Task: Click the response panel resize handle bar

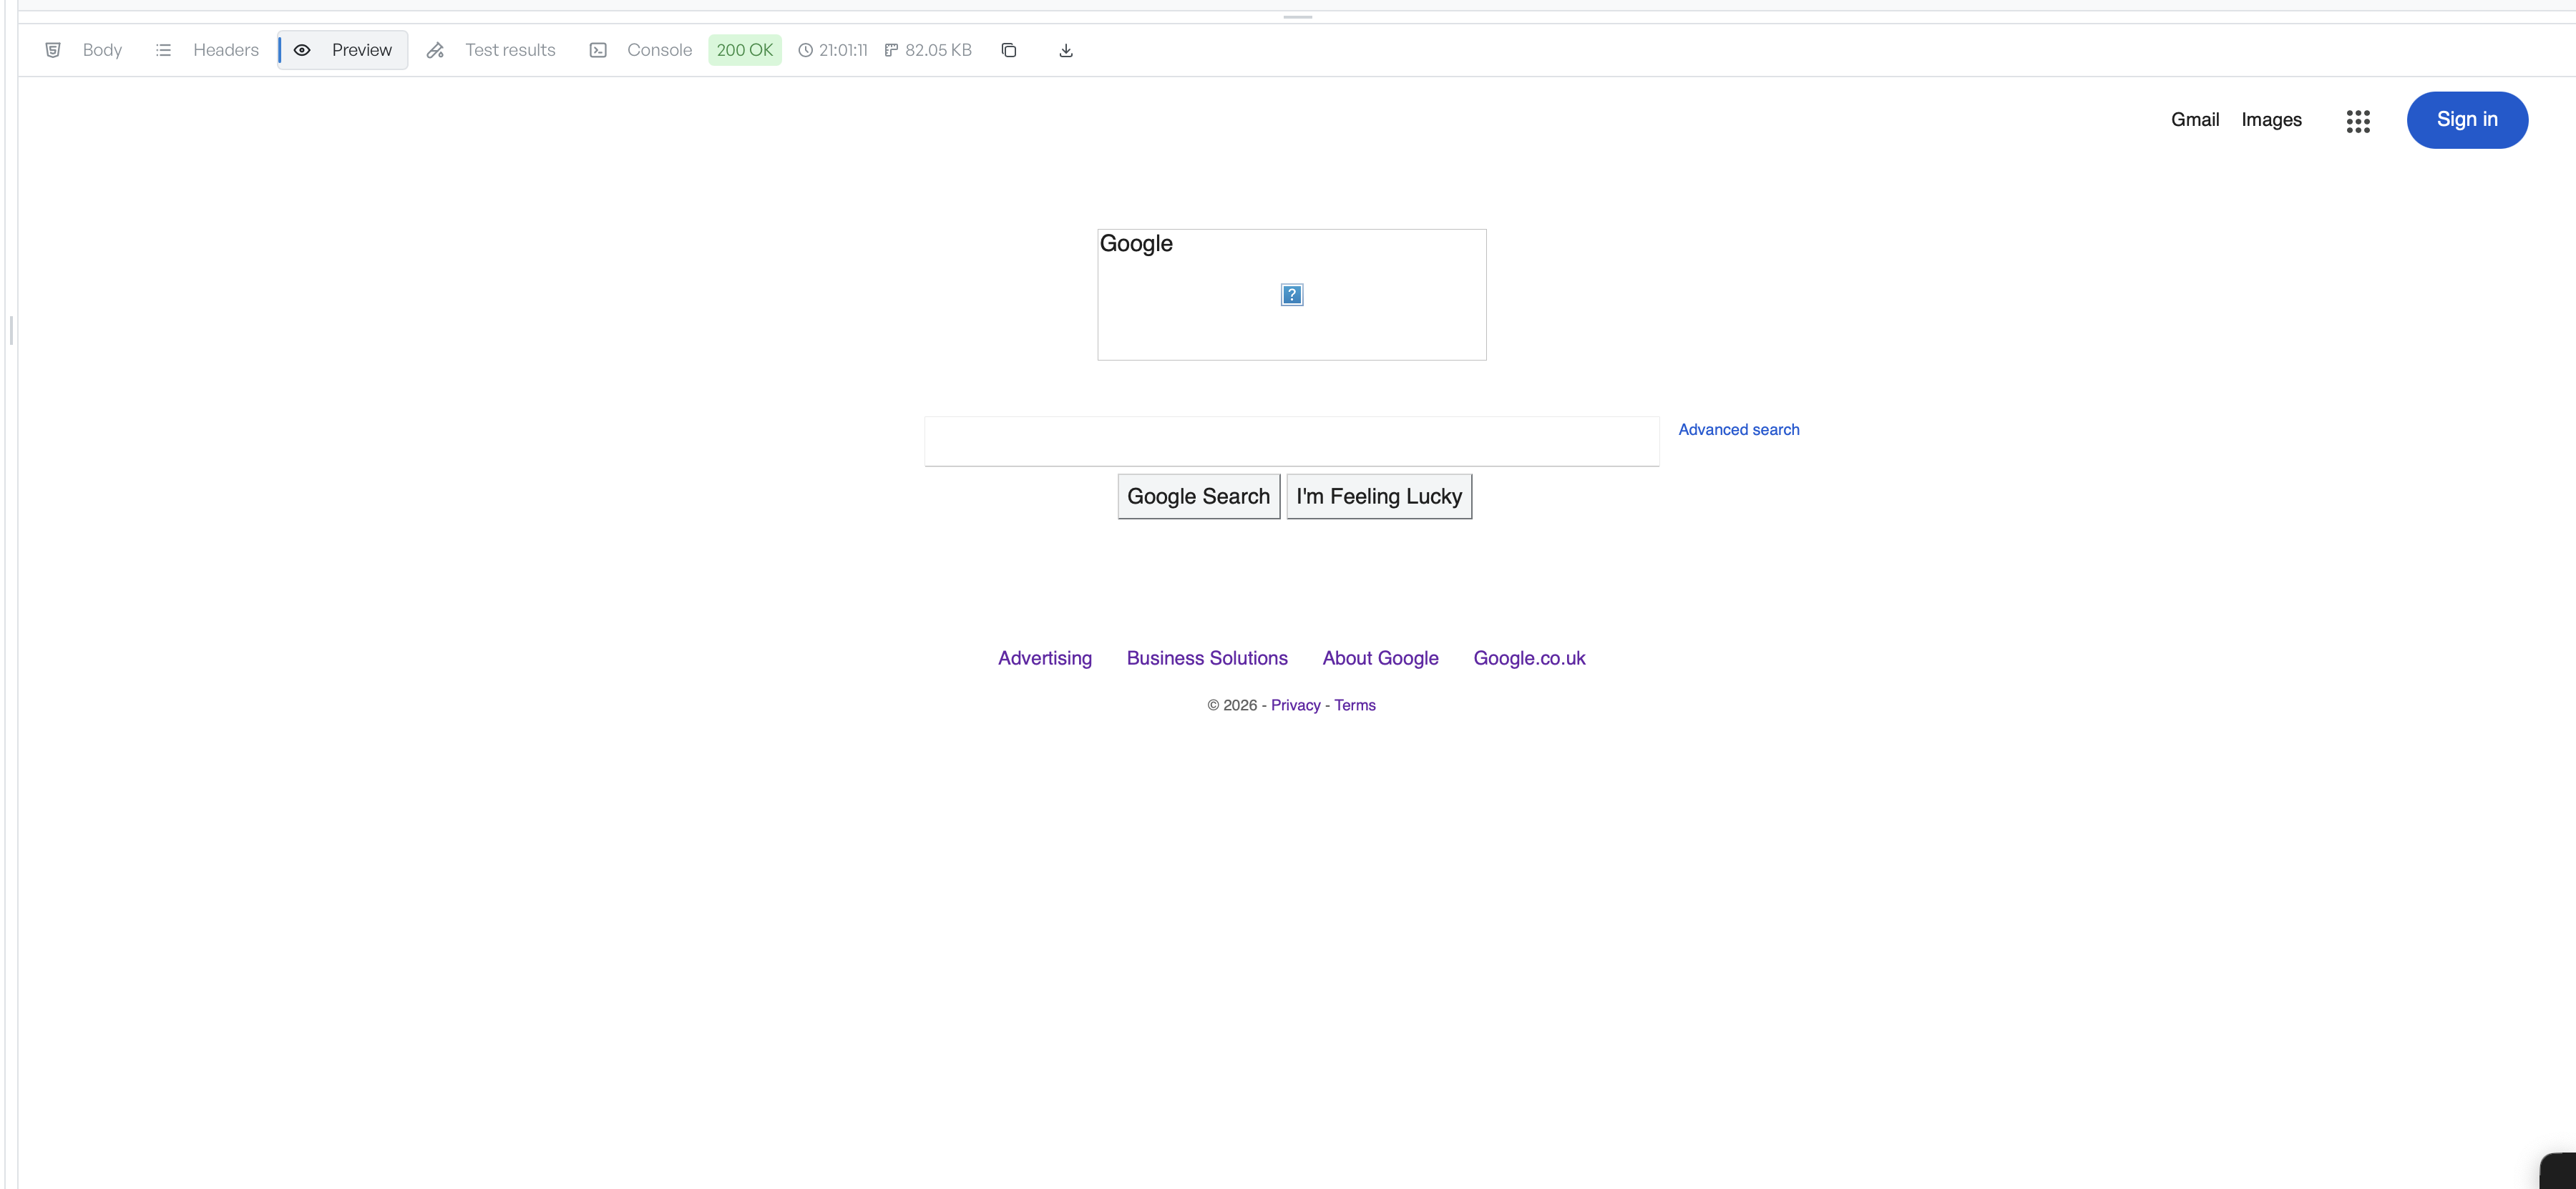Action: pos(1298,17)
